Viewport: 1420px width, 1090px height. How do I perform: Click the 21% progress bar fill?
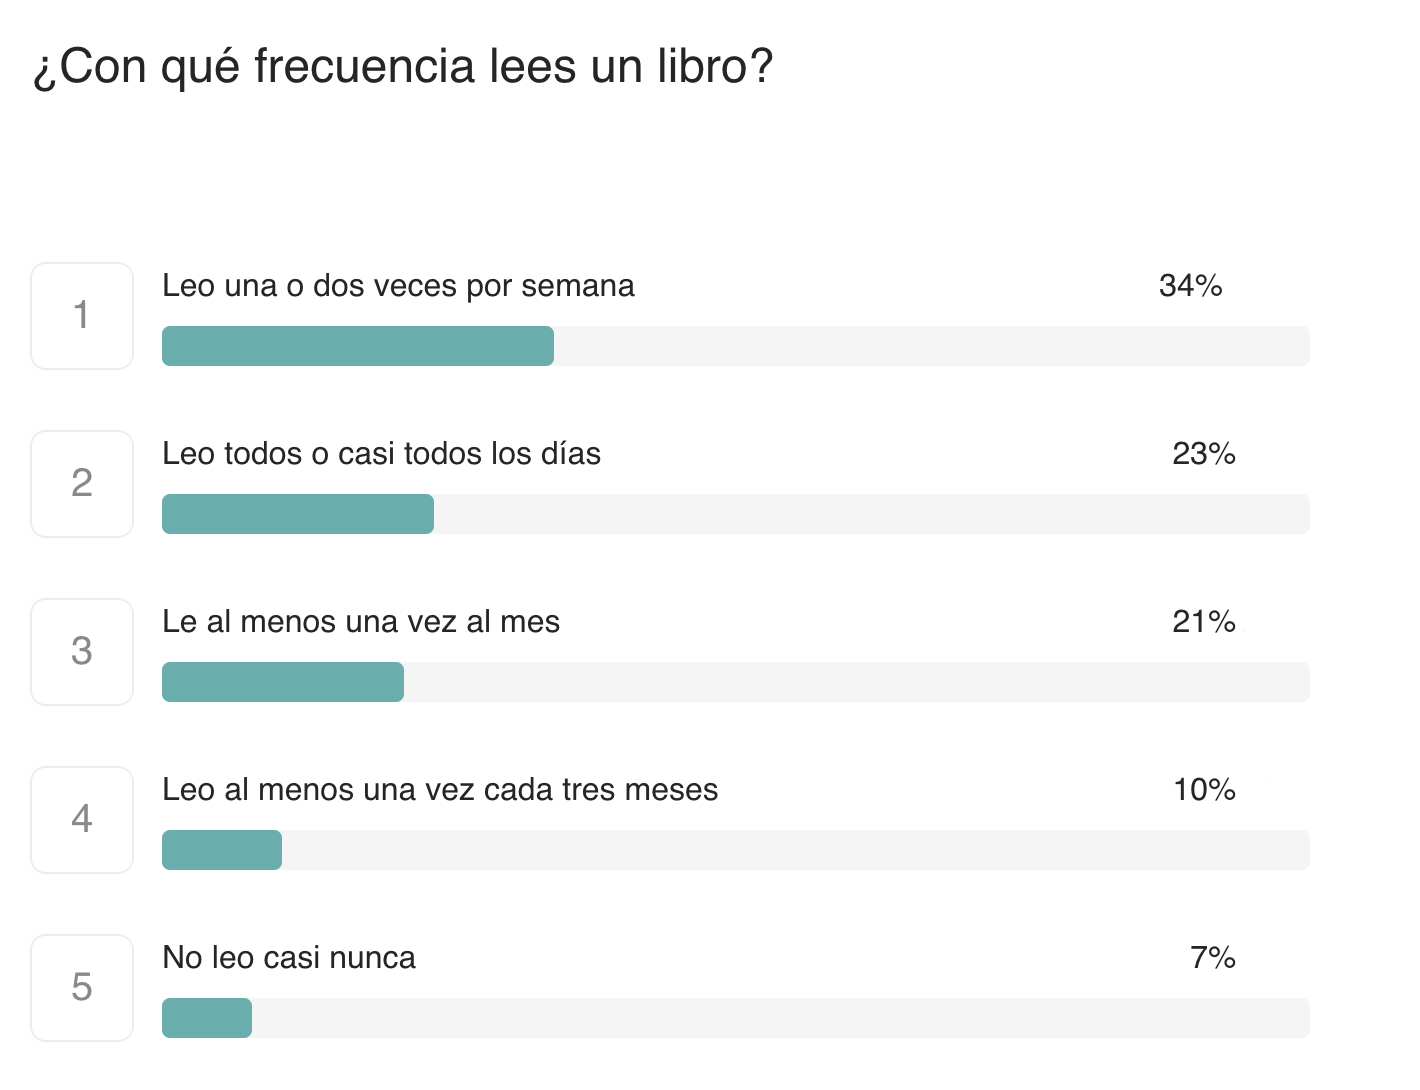282,682
